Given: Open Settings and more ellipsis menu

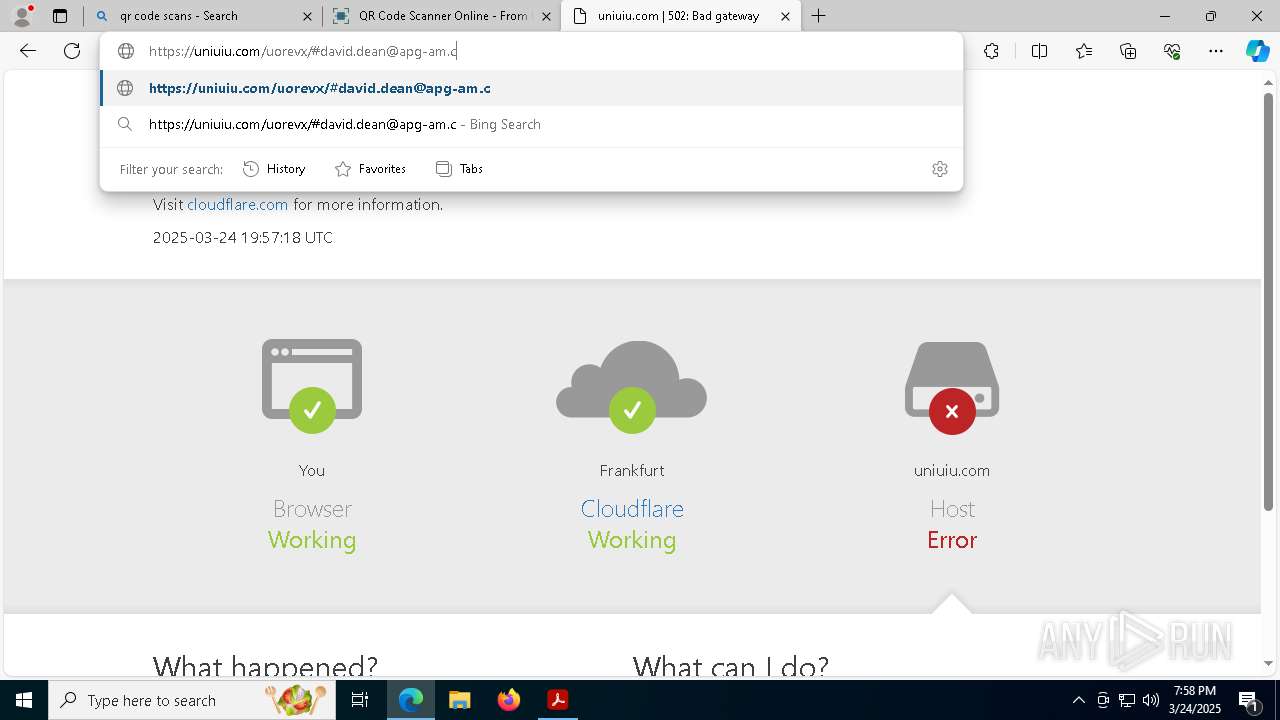Looking at the screenshot, I should point(1216,51).
